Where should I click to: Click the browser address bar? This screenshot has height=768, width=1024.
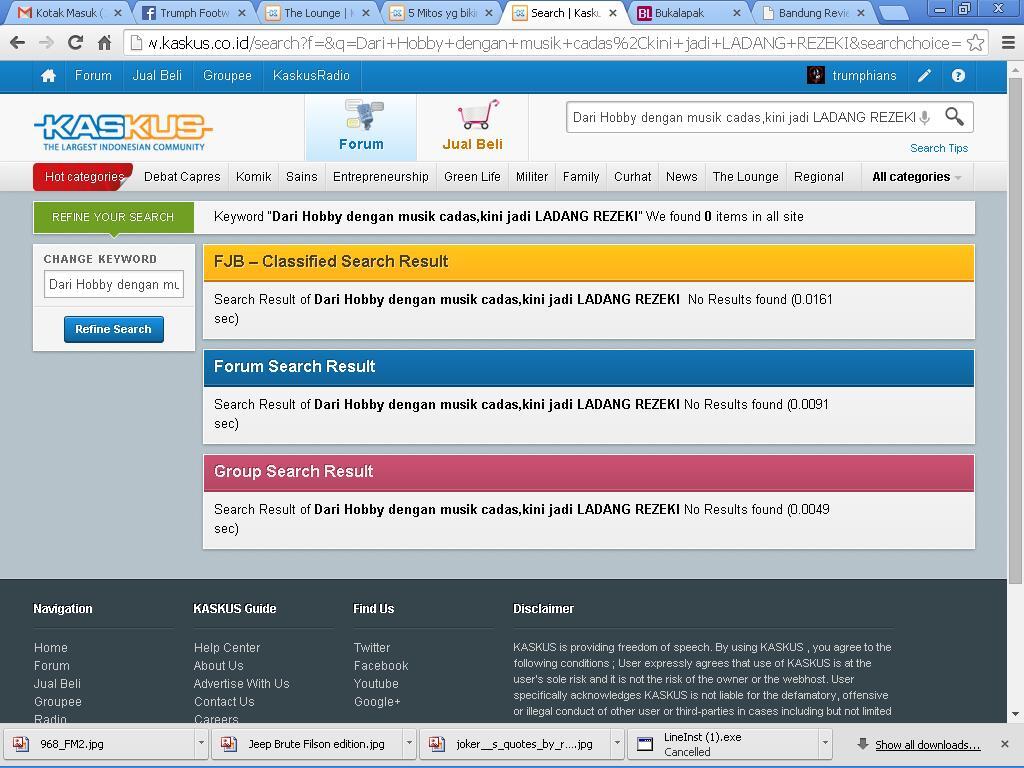(554, 43)
